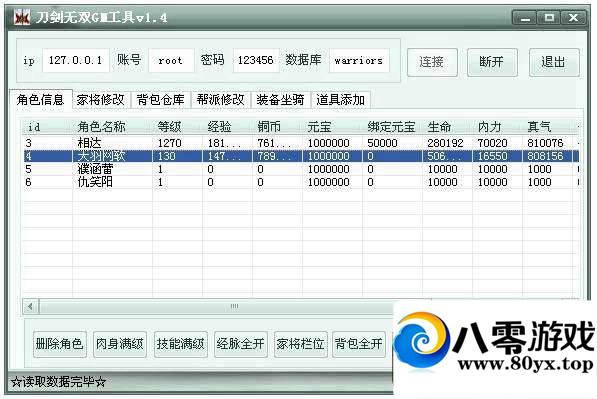Click 内力 value 16550 in selected row
This screenshot has height=399, width=597.
coord(492,156)
